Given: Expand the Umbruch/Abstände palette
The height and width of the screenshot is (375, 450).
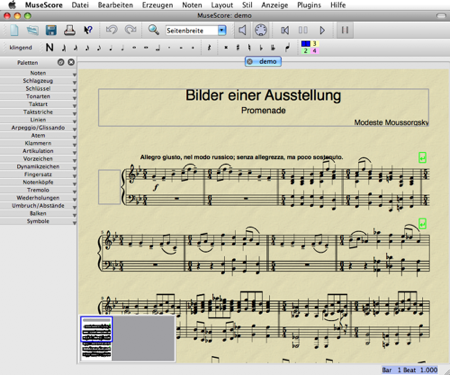Looking at the screenshot, I should tap(38, 206).
